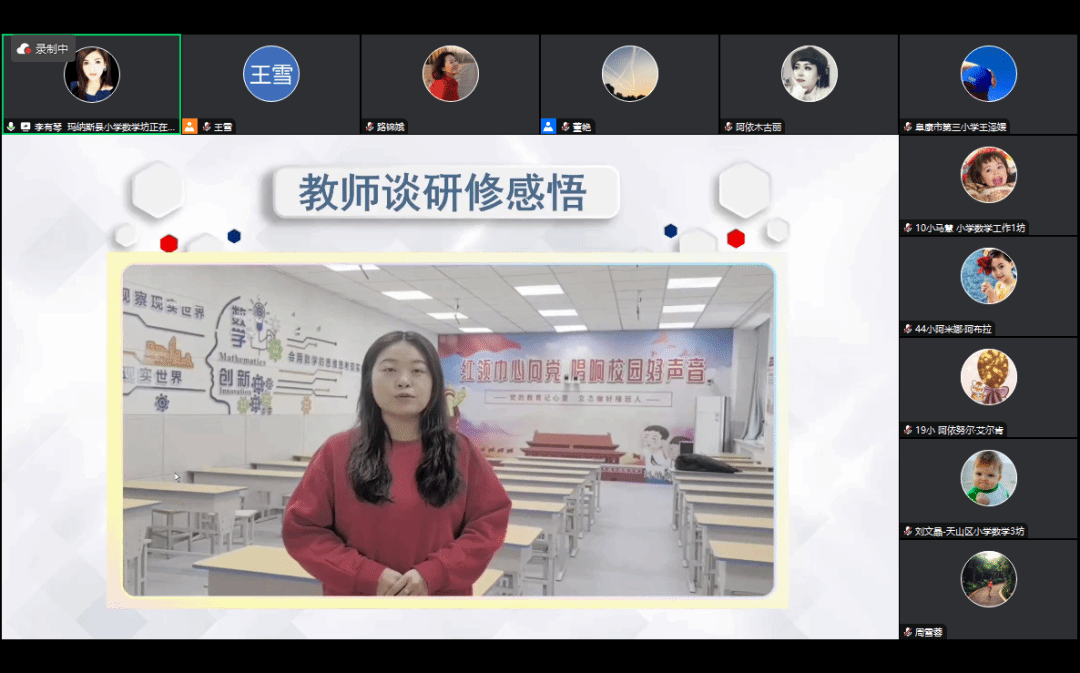Click muted mic icon next to 阿依木古丽
1080x673 pixels.
728,127
